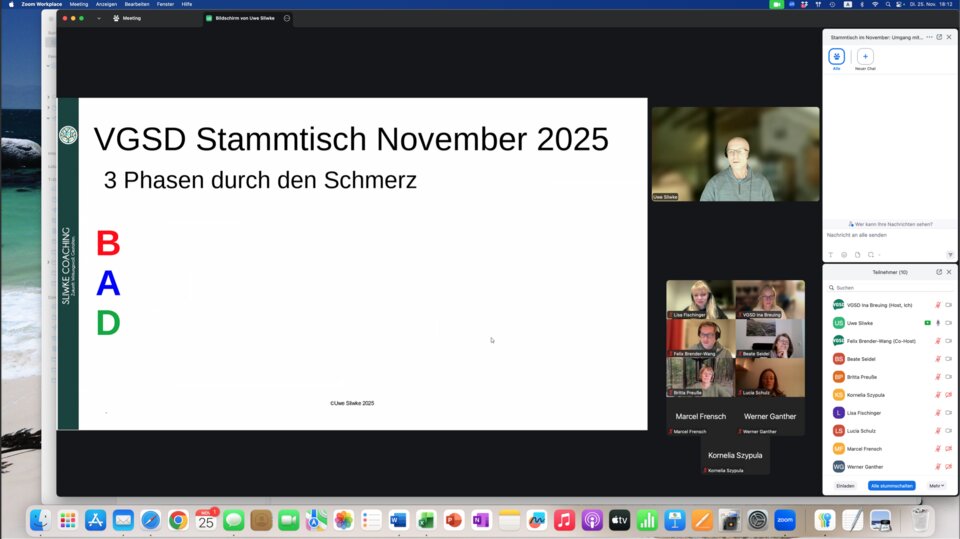Image resolution: width=960 pixels, height=539 pixels.
Task: Click the Einladen button
Action: (845, 486)
